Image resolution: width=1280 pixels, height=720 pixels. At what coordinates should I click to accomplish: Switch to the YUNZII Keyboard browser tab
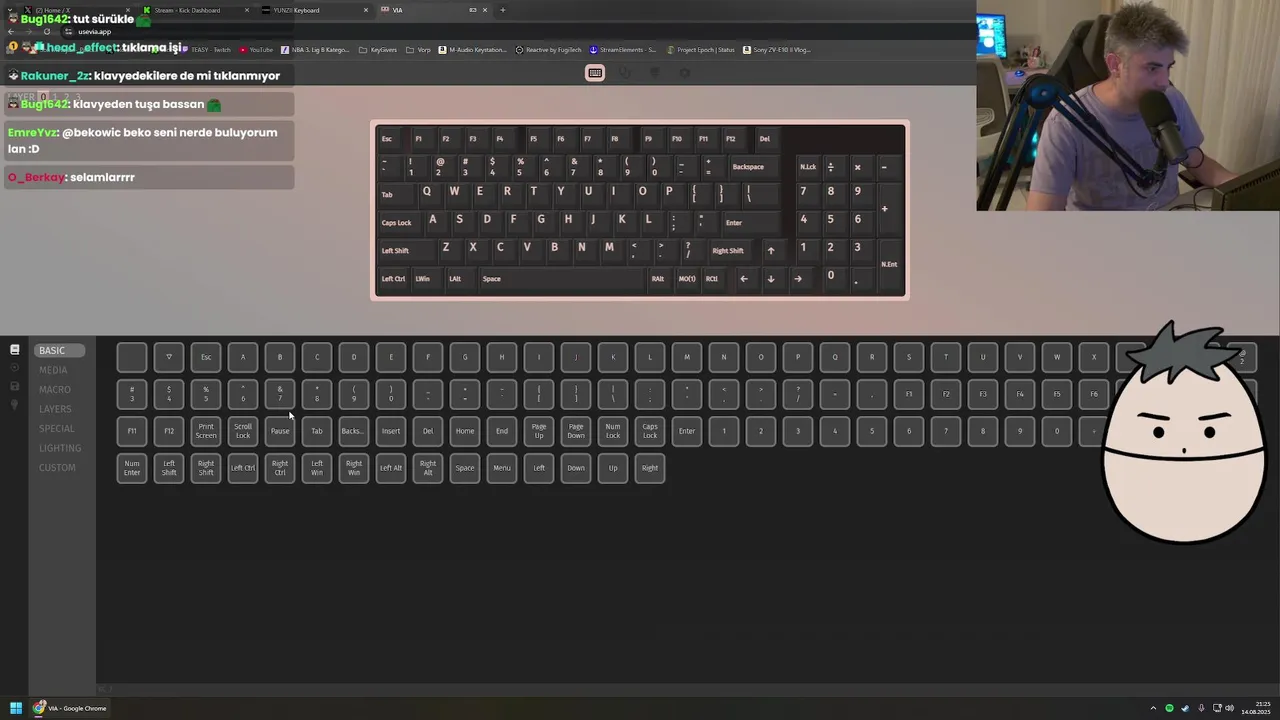[x=315, y=10]
